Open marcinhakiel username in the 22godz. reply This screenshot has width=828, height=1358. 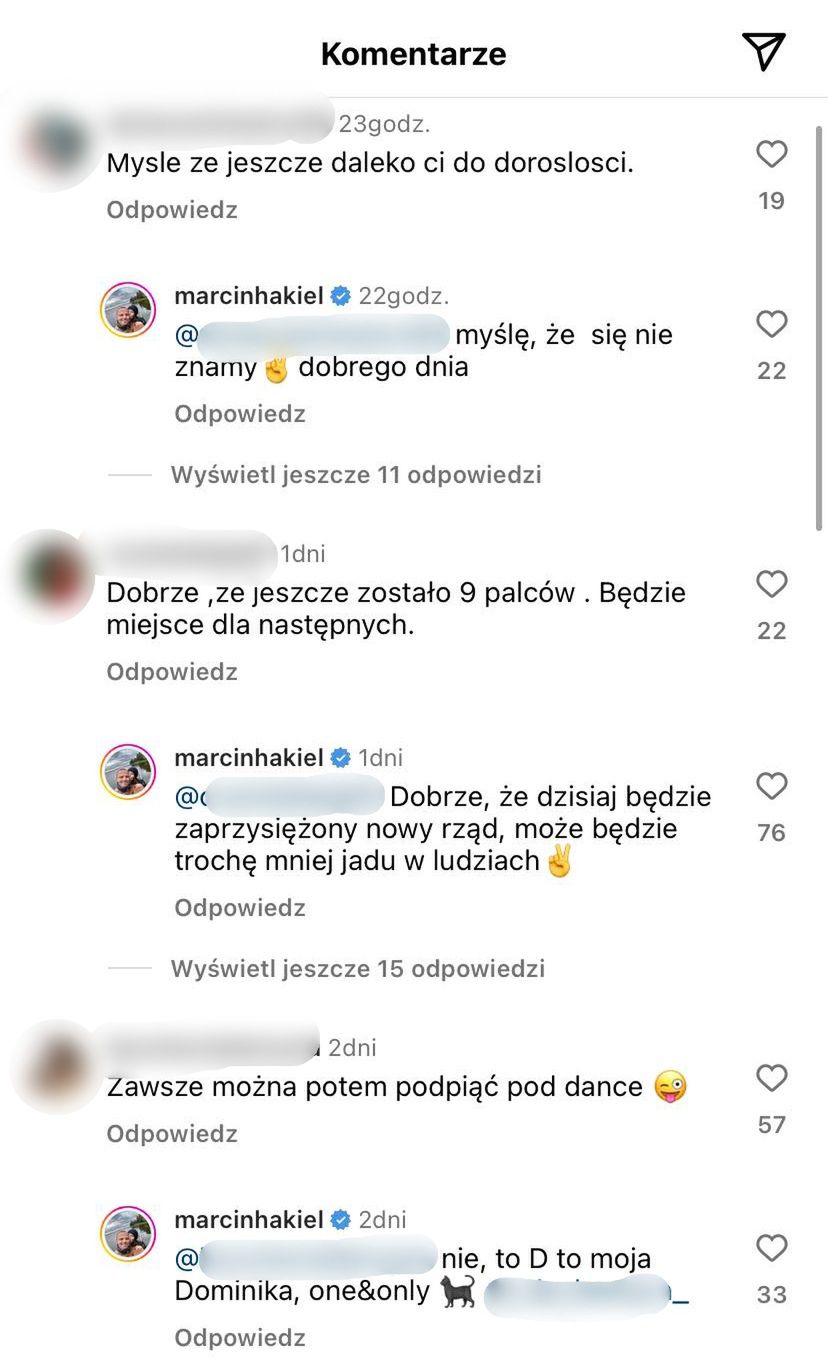coord(249,296)
